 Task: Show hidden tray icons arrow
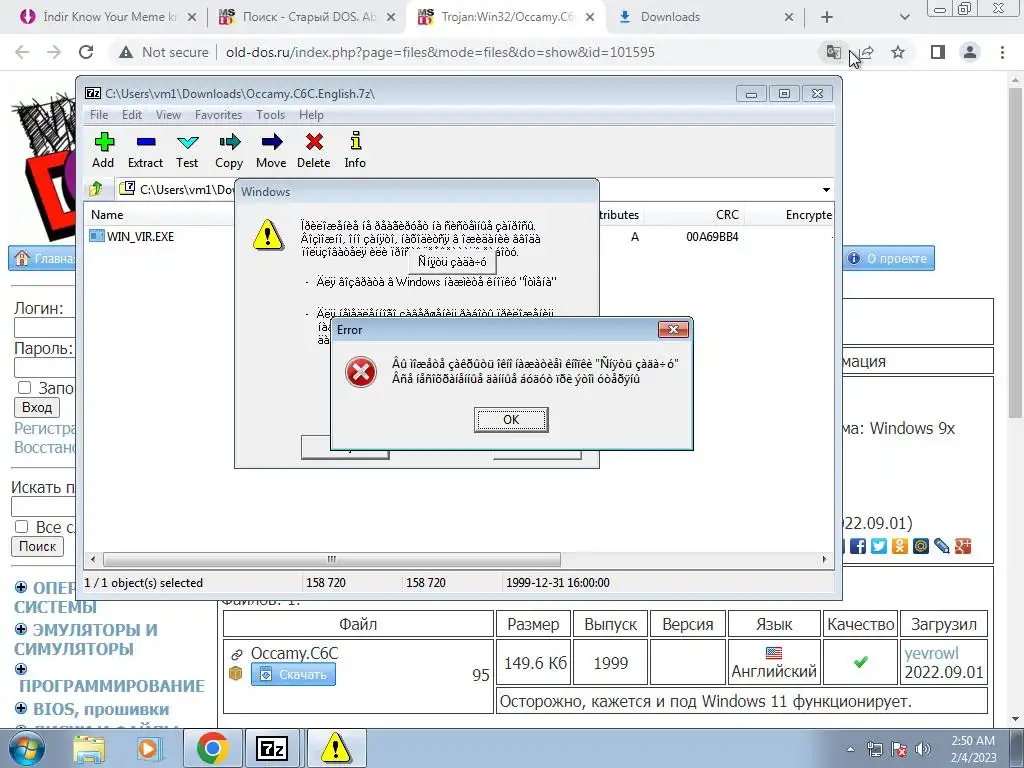850,750
